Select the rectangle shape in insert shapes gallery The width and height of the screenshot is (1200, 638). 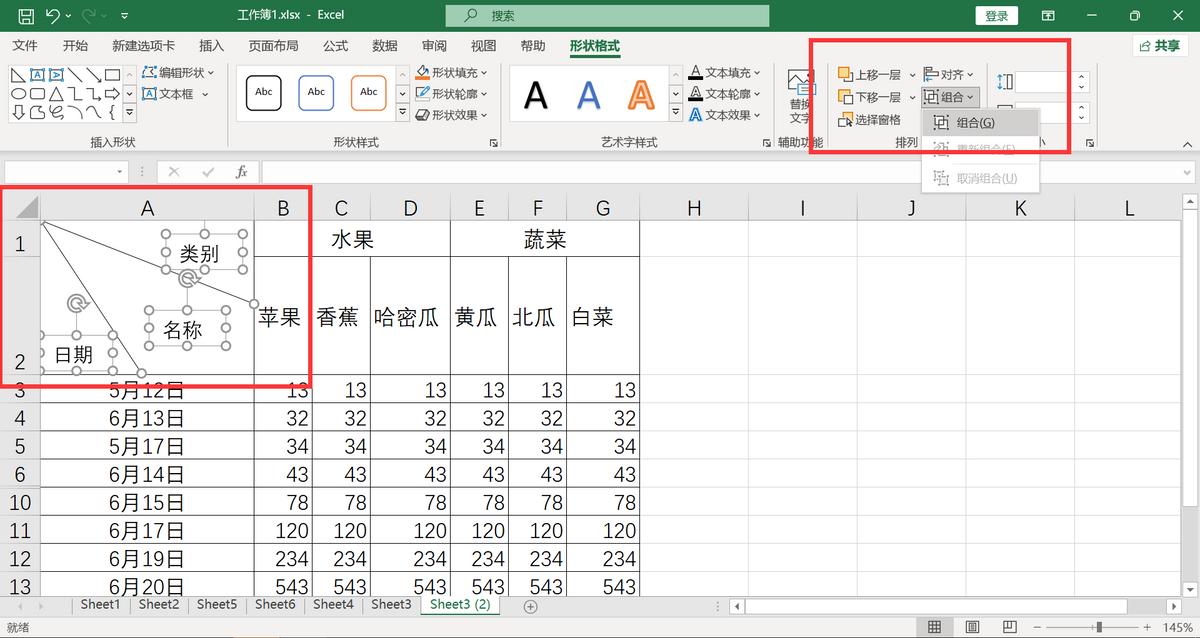pyautogui.click(x=112, y=73)
